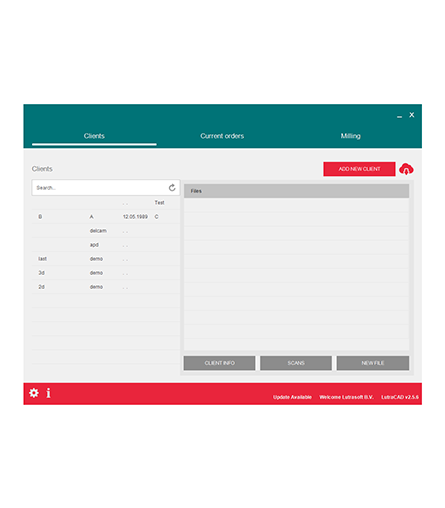Image resolution: width=445 pixels, height=508 pixels.
Task: Select the apd client row
Action: click(106, 245)
